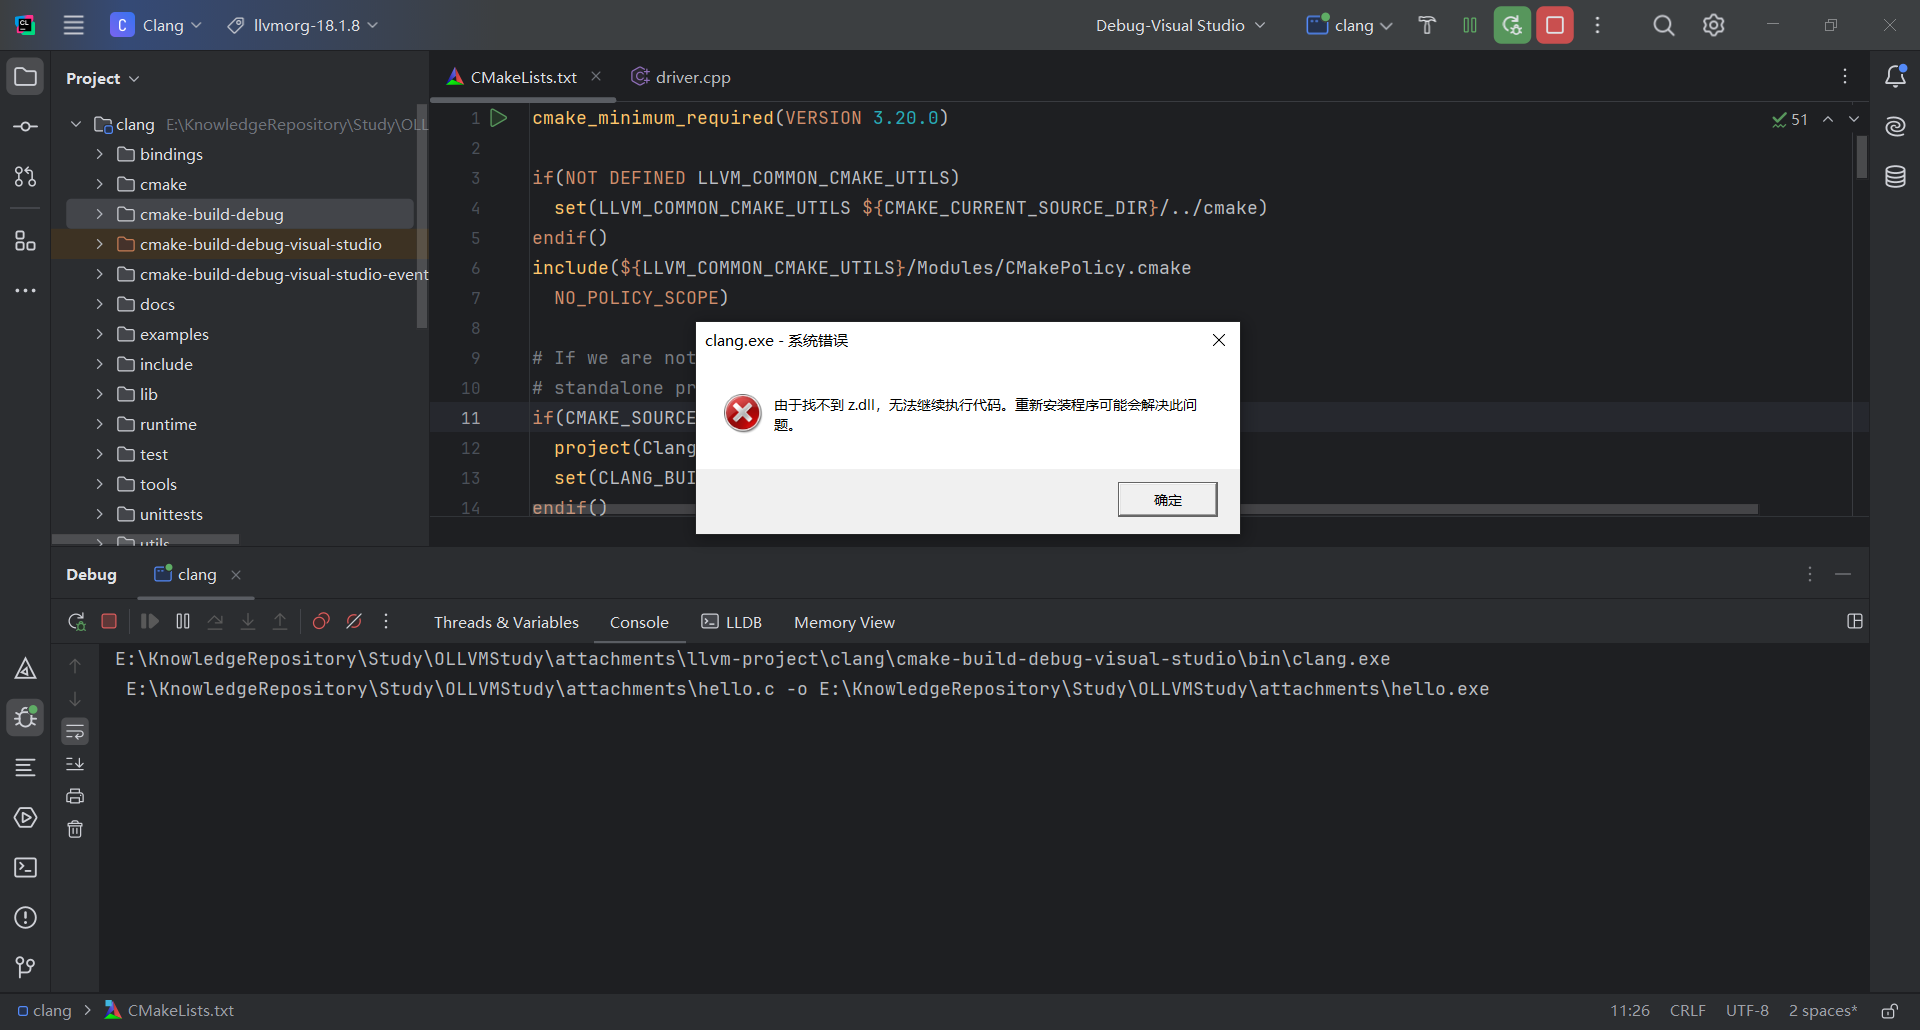1920x1030 pixels.
Task: Pause program in Debug toolbar
Action: [x=183, y=622]
